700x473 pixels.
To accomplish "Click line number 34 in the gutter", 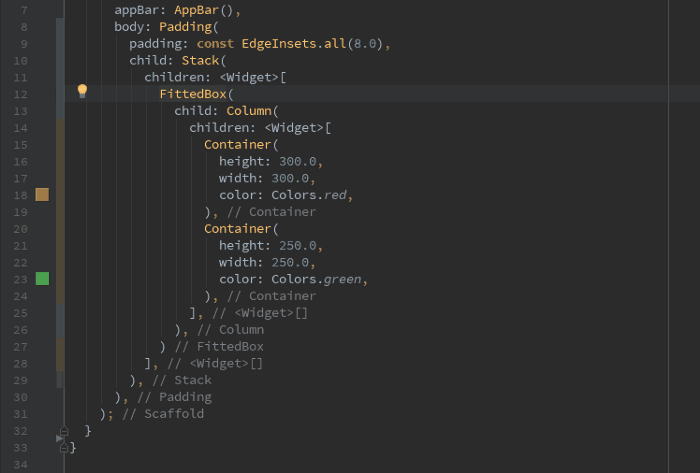I will click(x=23, y=465).
